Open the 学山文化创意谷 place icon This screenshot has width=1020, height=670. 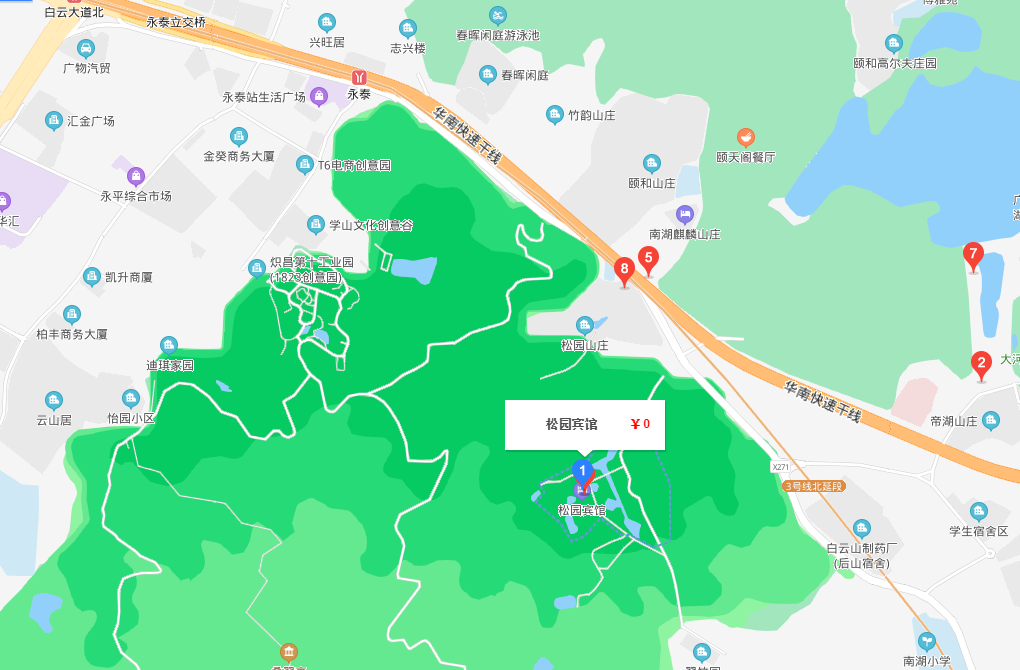[315, 225]
